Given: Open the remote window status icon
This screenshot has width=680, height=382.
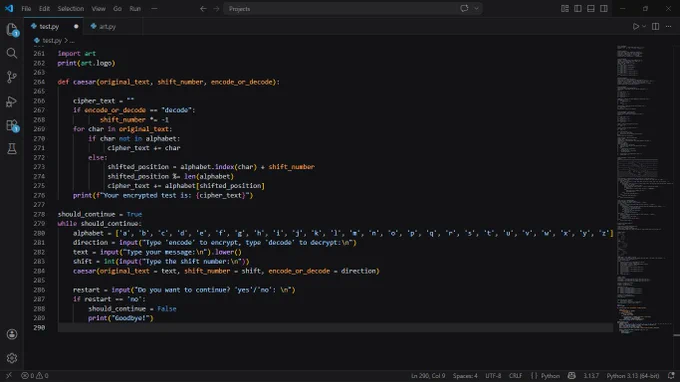Looking at the screenshot, I should pos(9,375).
